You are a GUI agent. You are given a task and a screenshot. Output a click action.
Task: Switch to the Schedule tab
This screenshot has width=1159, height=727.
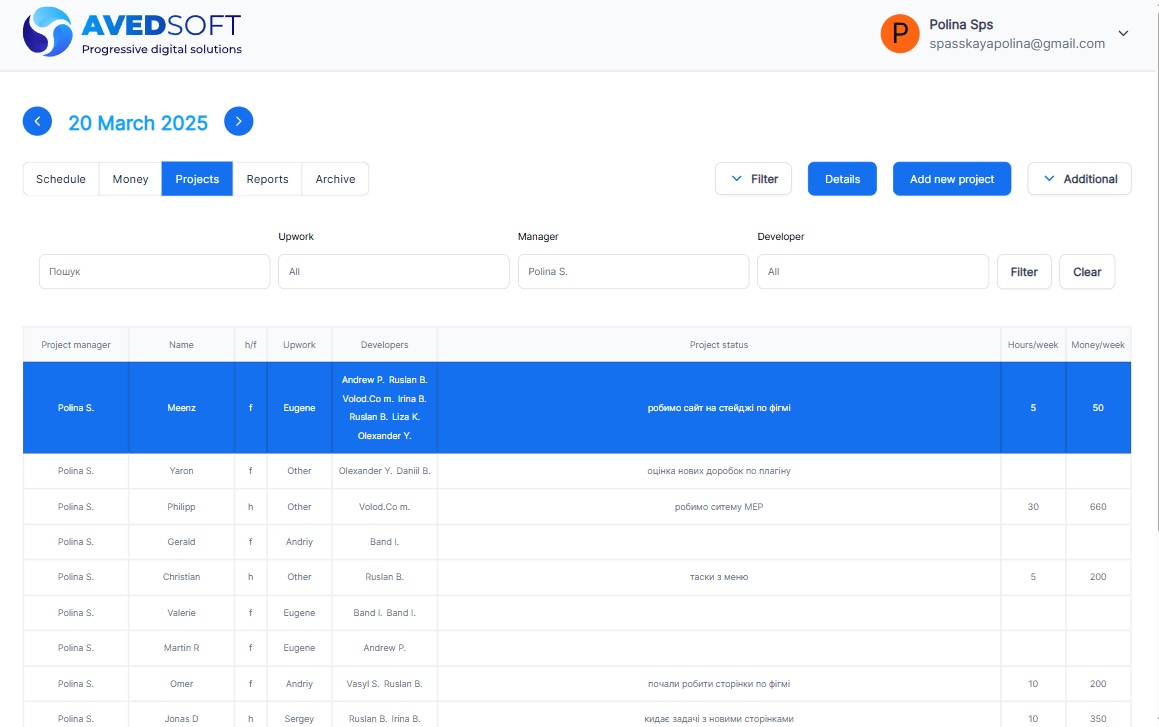coord(61,179)
